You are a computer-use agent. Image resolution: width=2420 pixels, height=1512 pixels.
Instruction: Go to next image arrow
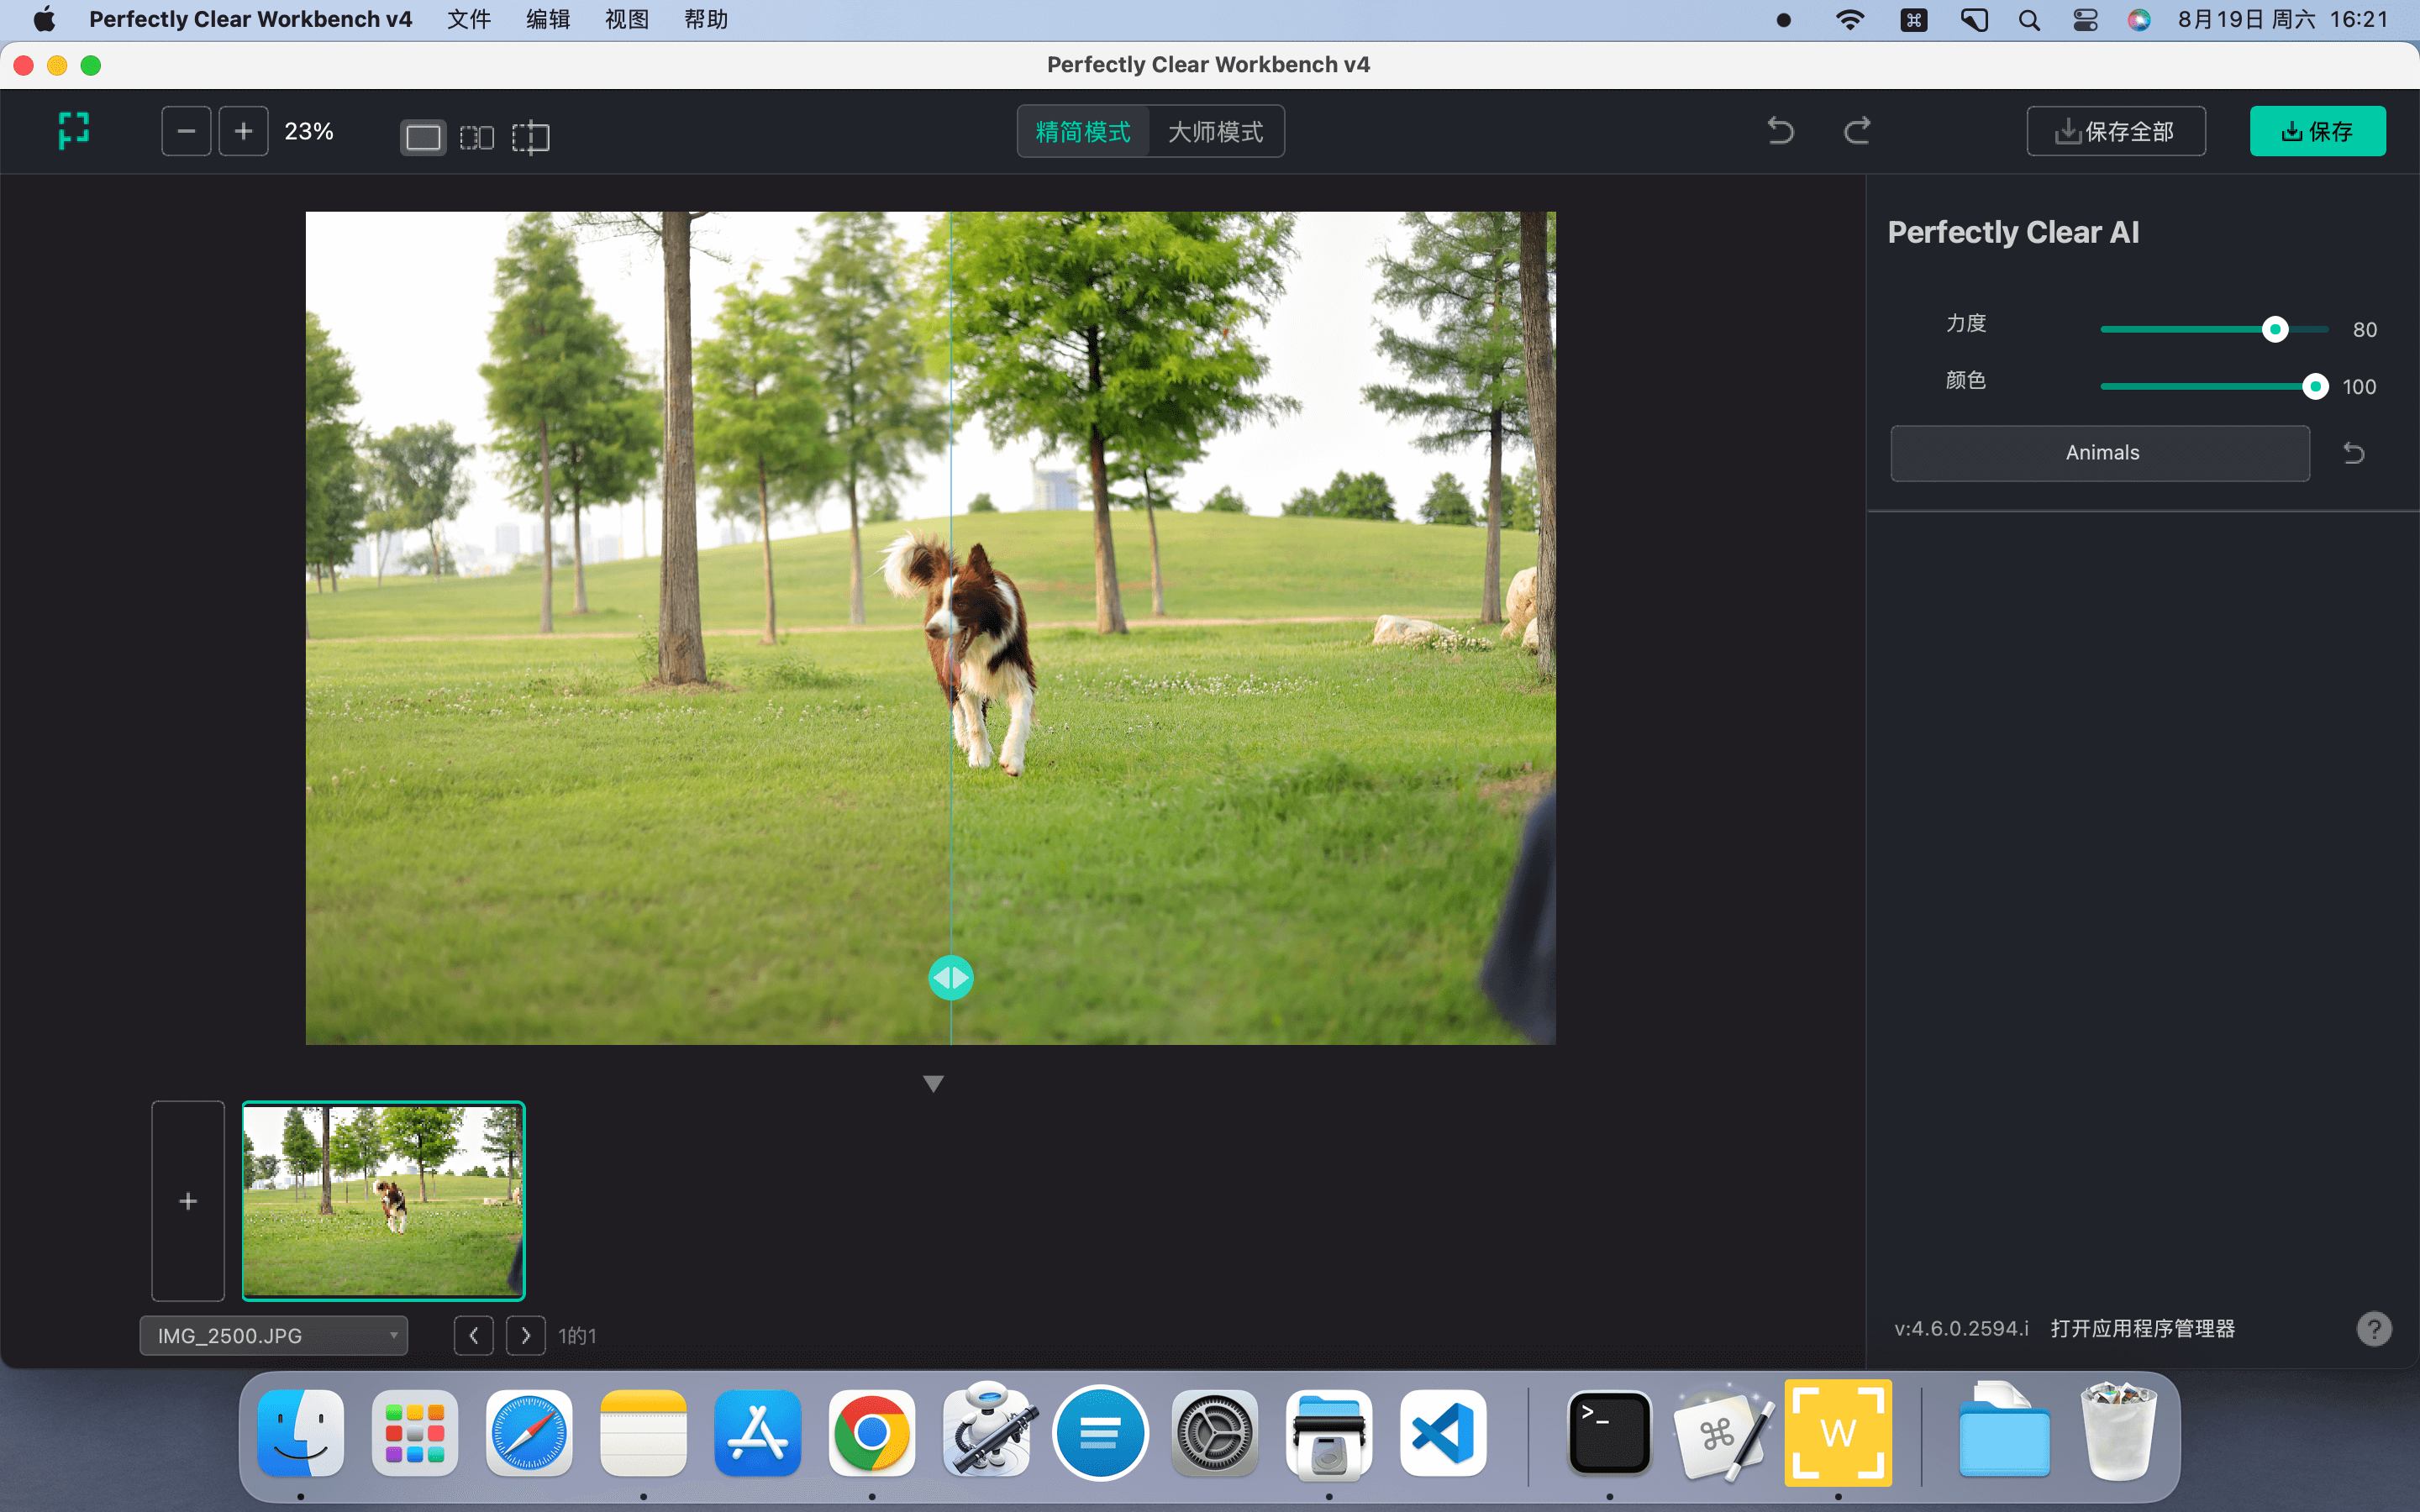526,1336
